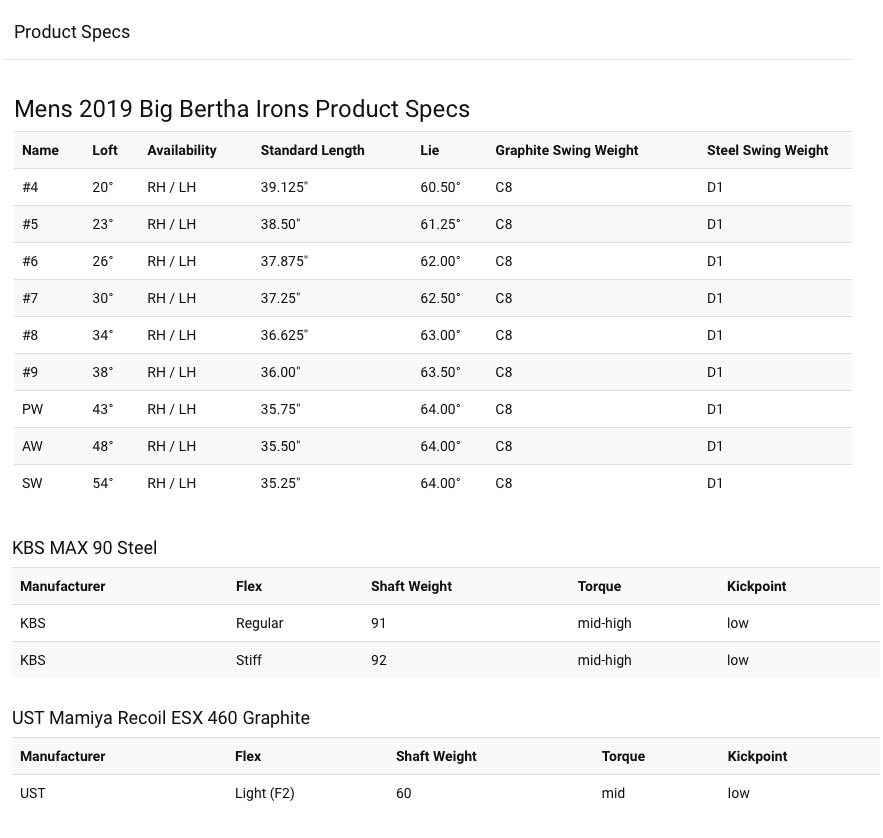Select shaft weight 92 cell

[379, 660]
